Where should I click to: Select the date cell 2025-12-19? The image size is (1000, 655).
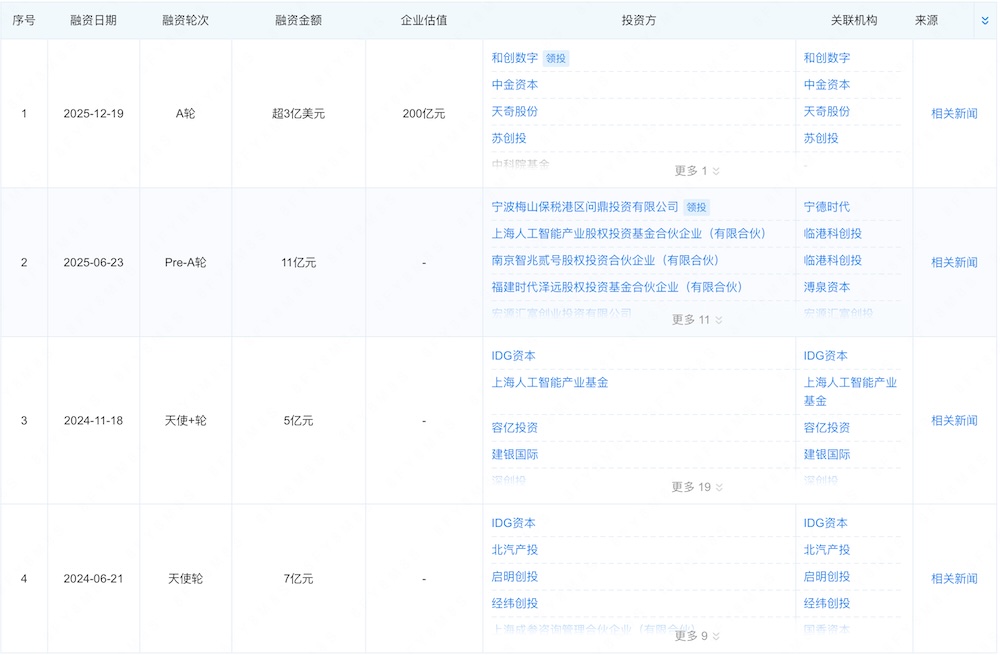pyautogui.click(x=93, y=114)
